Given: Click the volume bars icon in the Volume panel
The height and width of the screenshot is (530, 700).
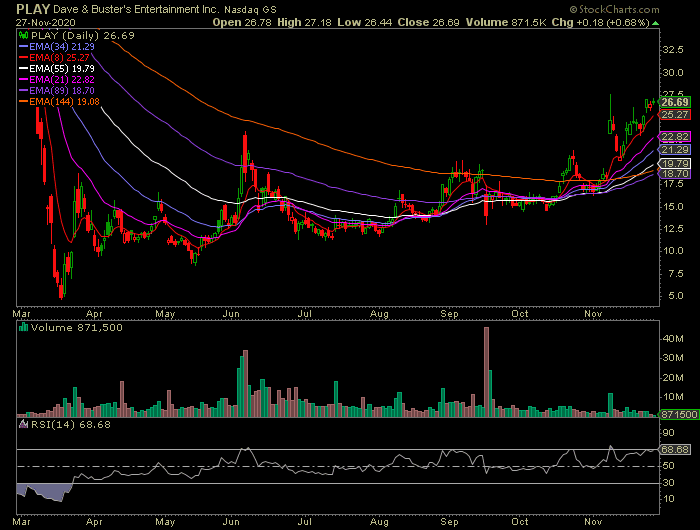Looking at the screenshot, I should [24, 327].
